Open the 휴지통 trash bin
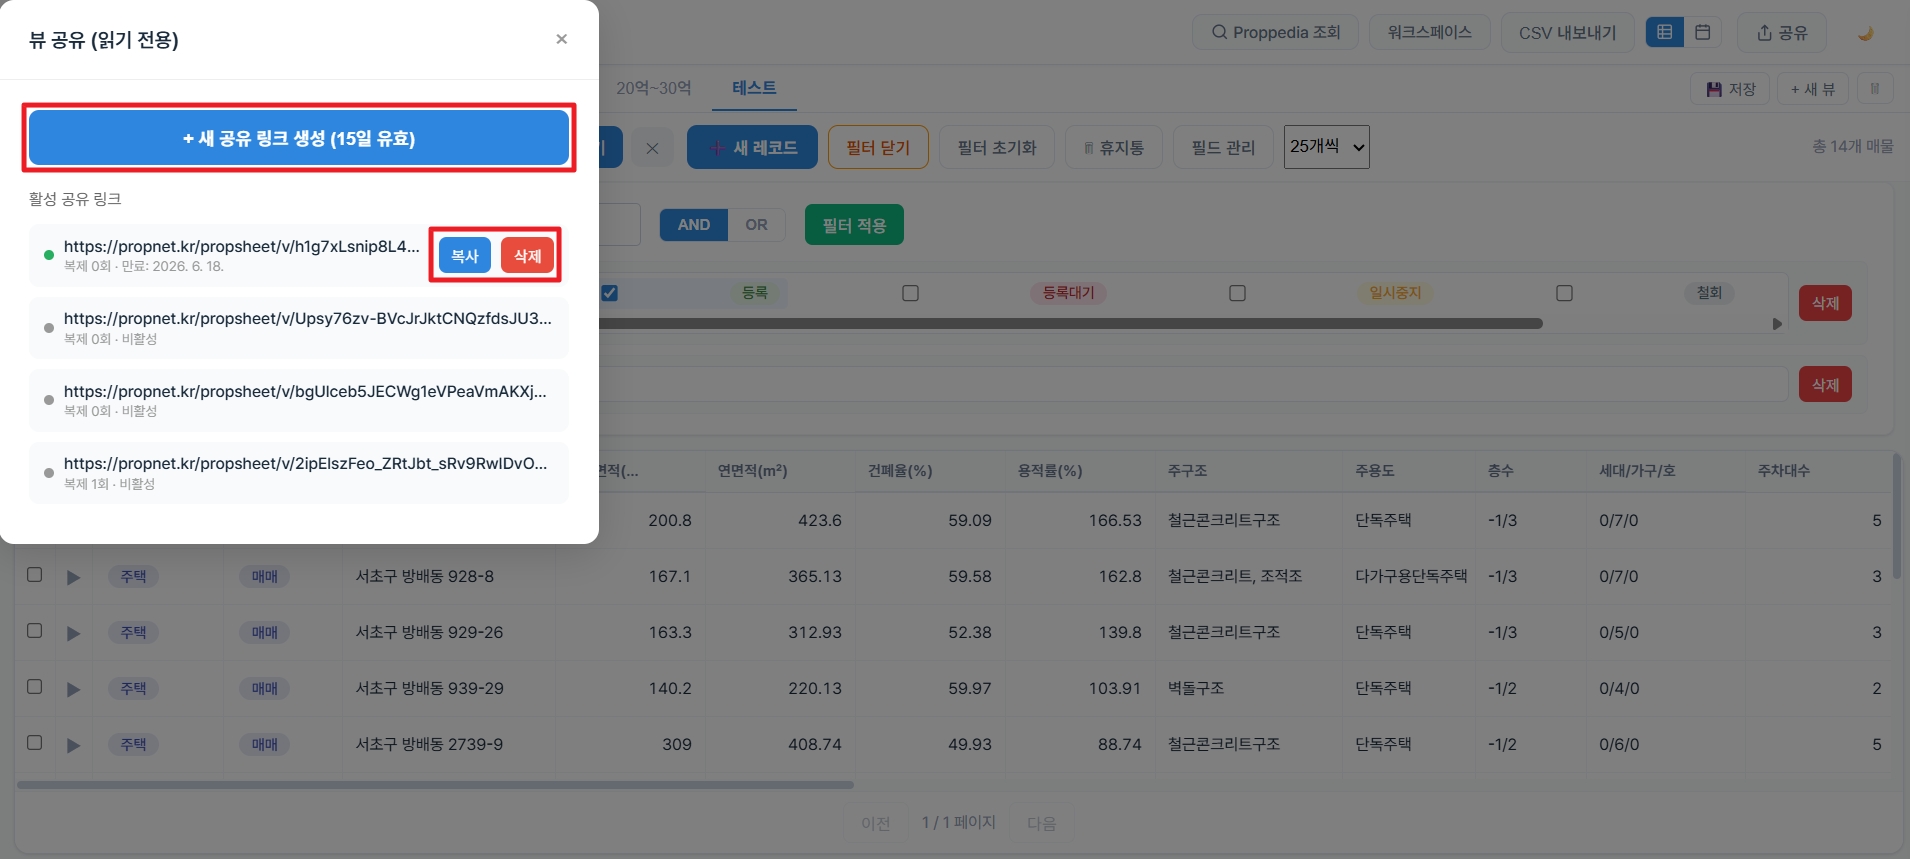The image size is (1910, 859). (x=1114, y=147)
